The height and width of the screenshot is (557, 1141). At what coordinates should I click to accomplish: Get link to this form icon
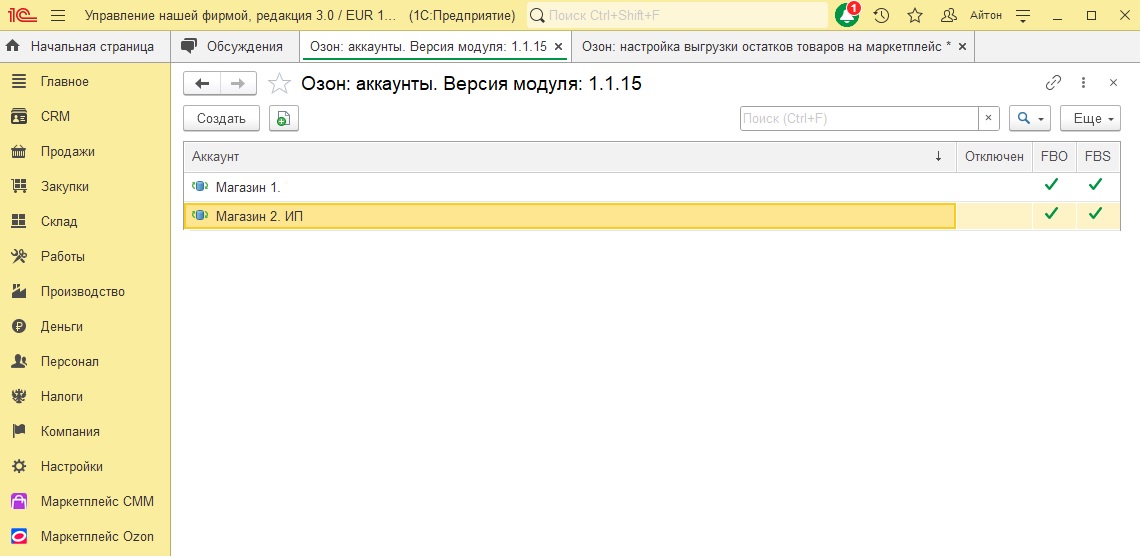(x=1053, y=83)
